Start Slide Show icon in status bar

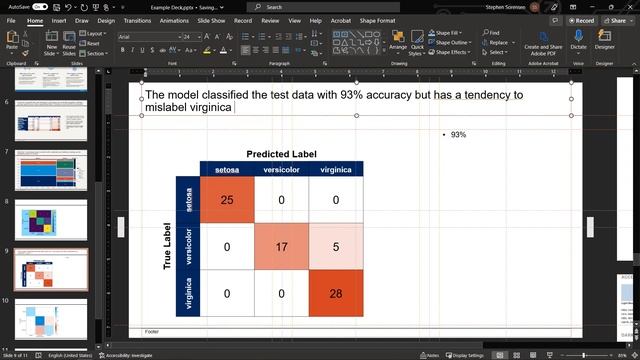[550, 356]
